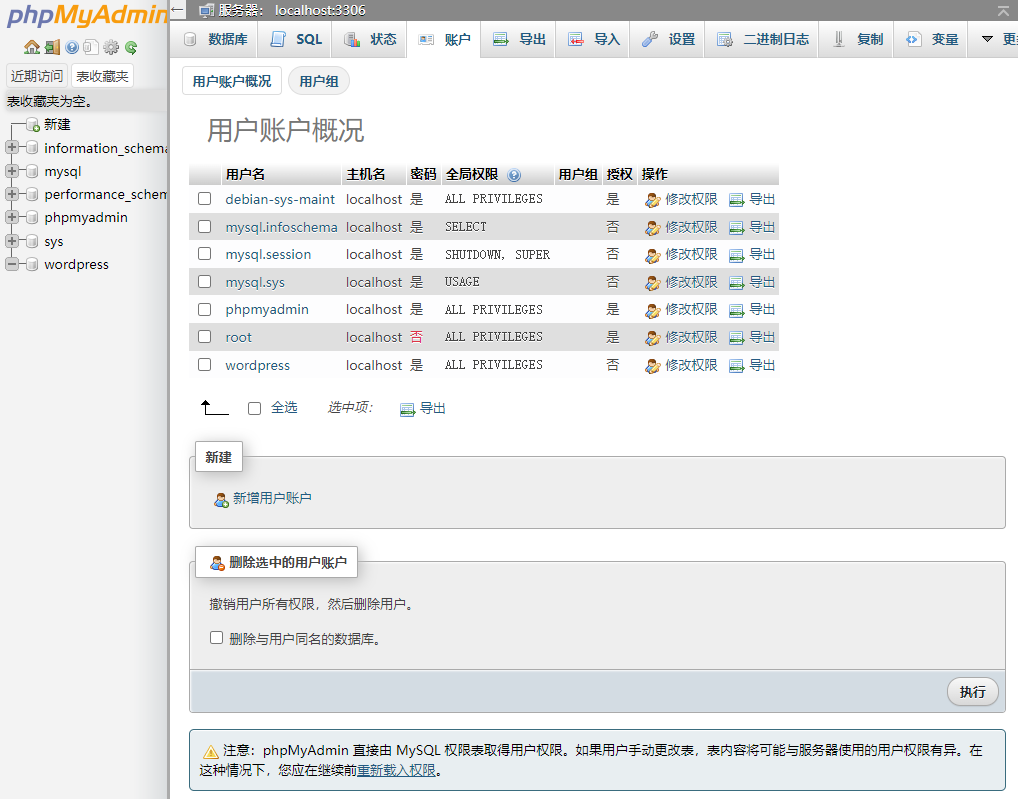
Task: Open the MySQL documentation pages icon
Action: pos(92,47)
